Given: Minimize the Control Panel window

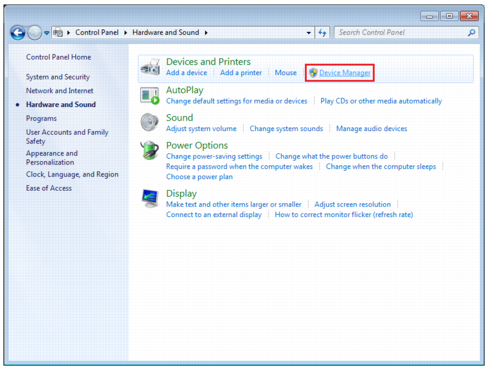Looking at the screenshot, I should point(429,16).
